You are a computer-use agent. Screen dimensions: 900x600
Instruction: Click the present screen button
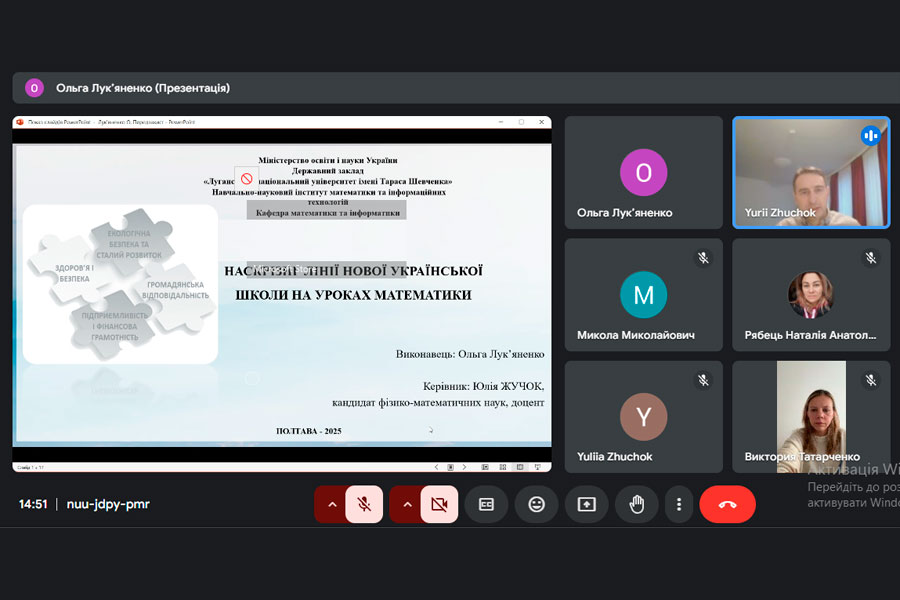tap(587, 504)
